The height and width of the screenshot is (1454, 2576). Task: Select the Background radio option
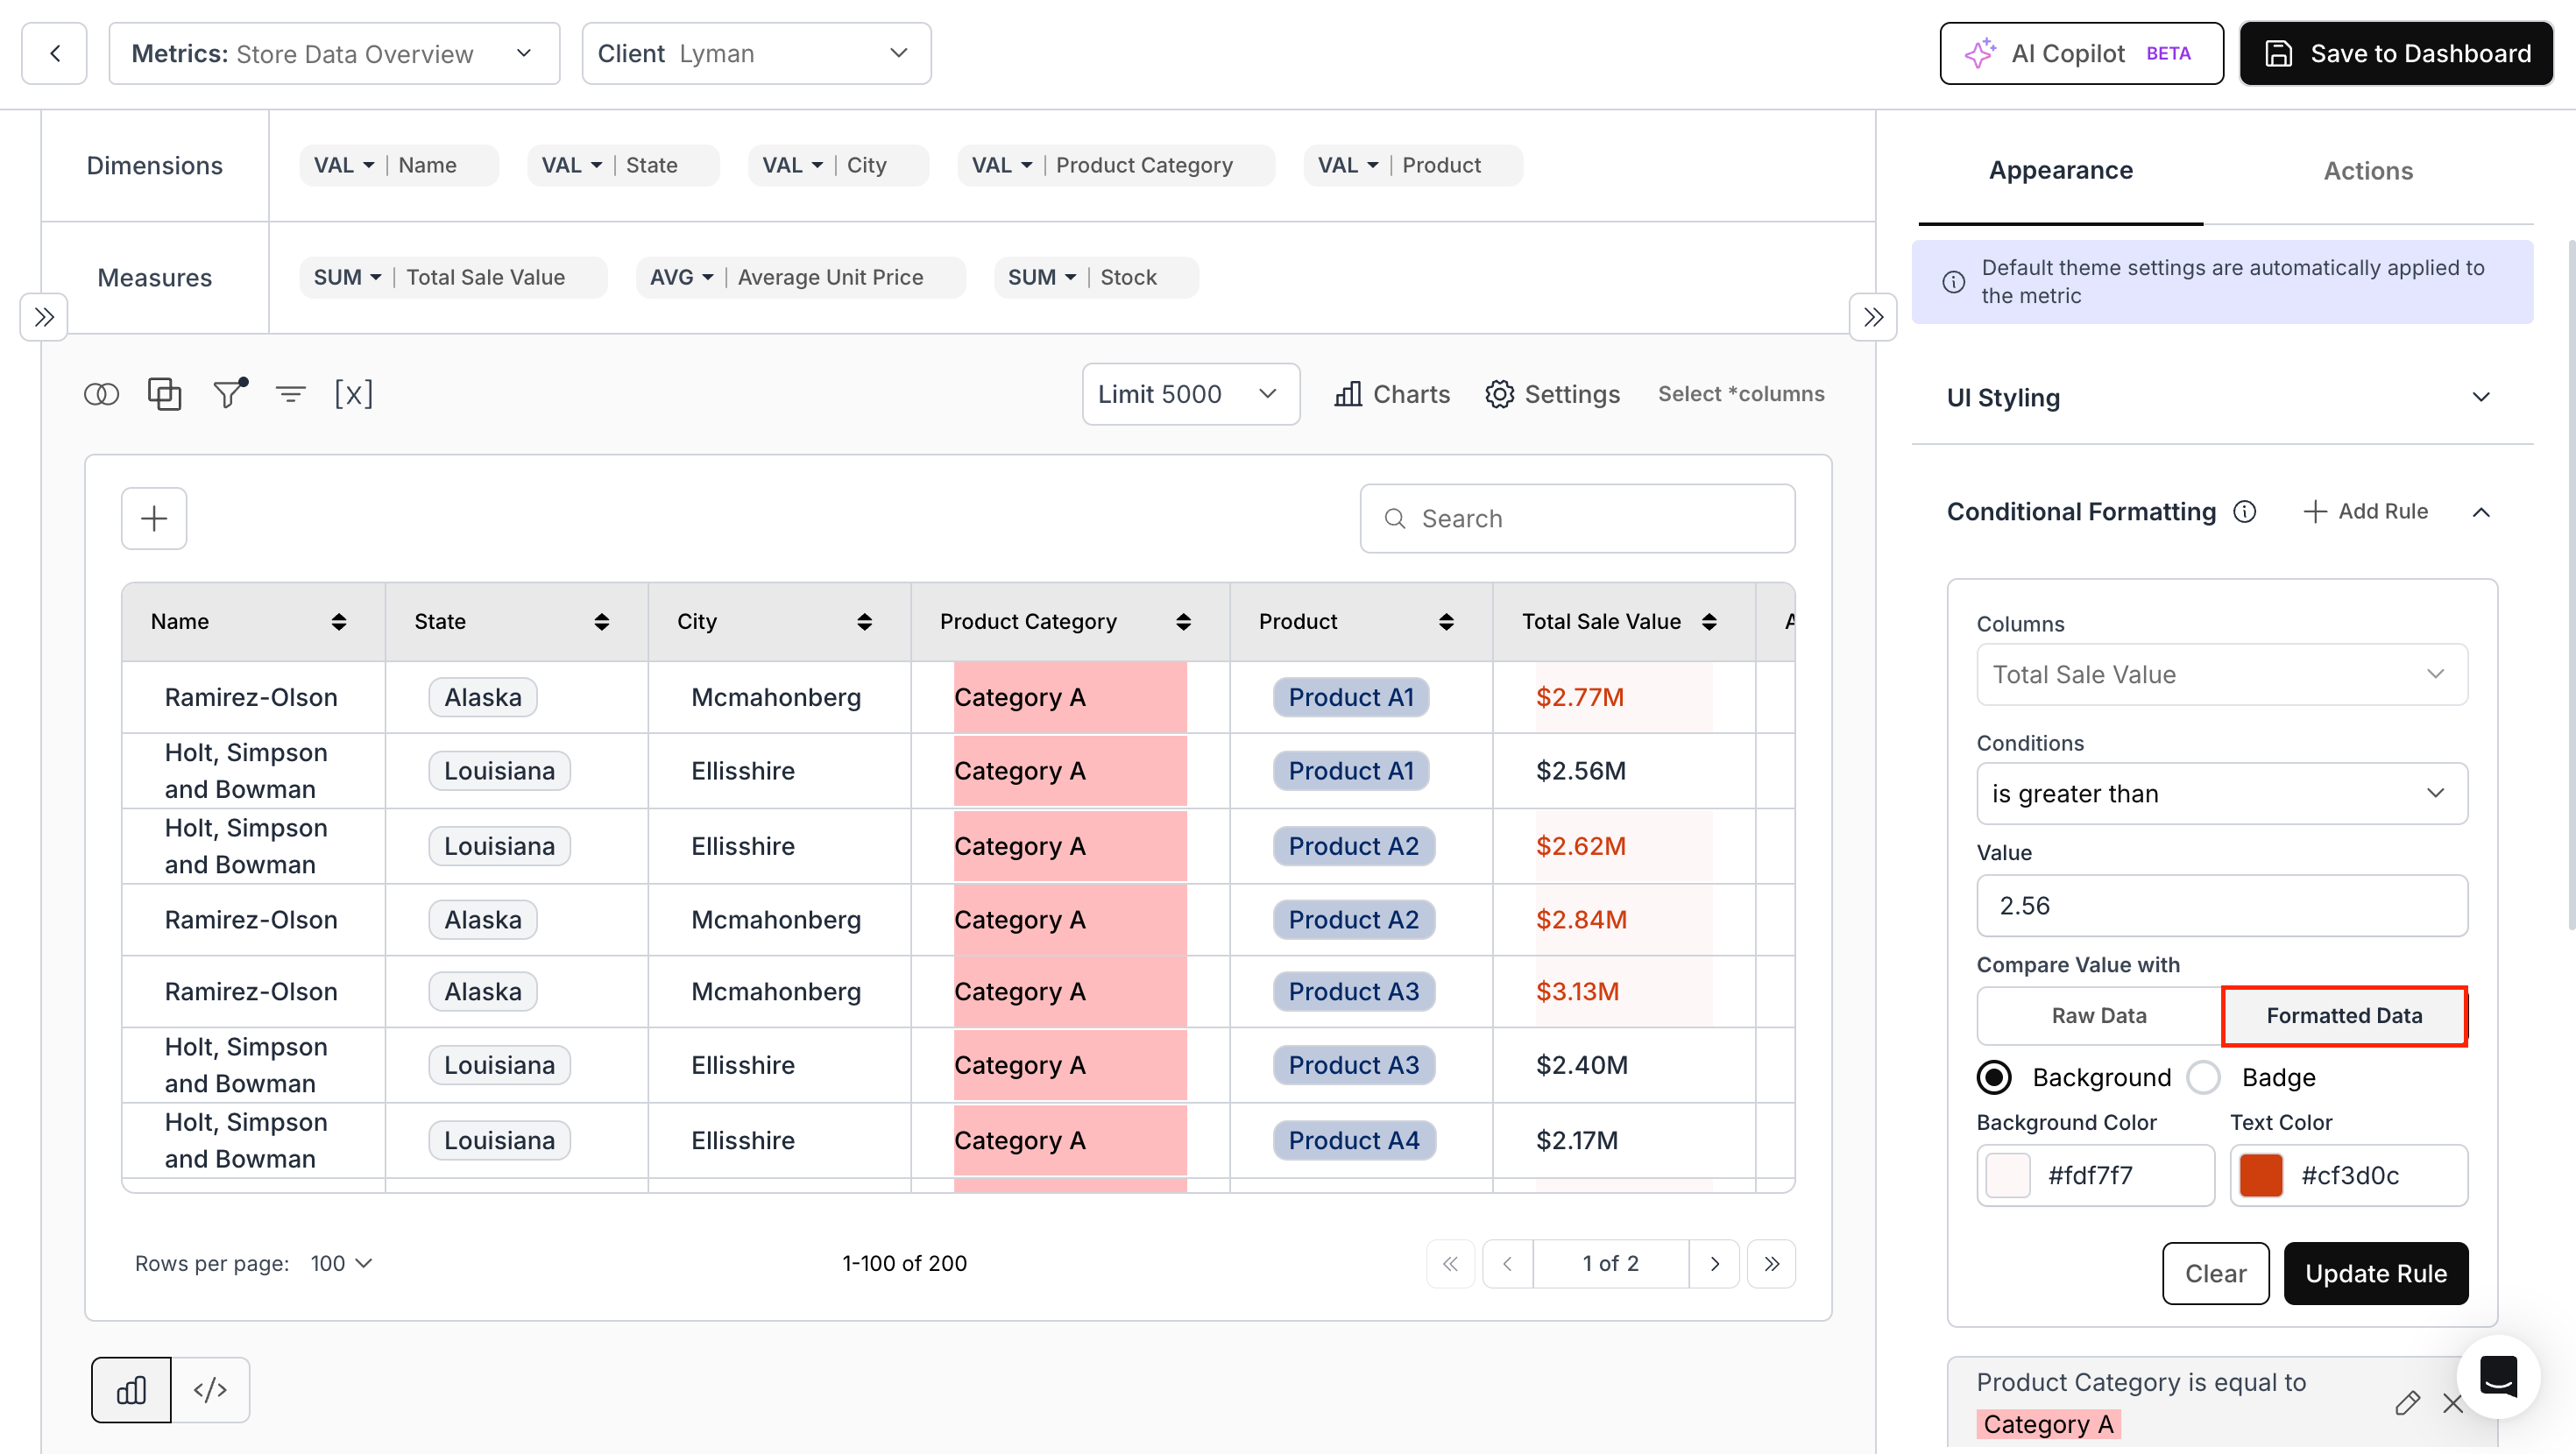1994,1077
